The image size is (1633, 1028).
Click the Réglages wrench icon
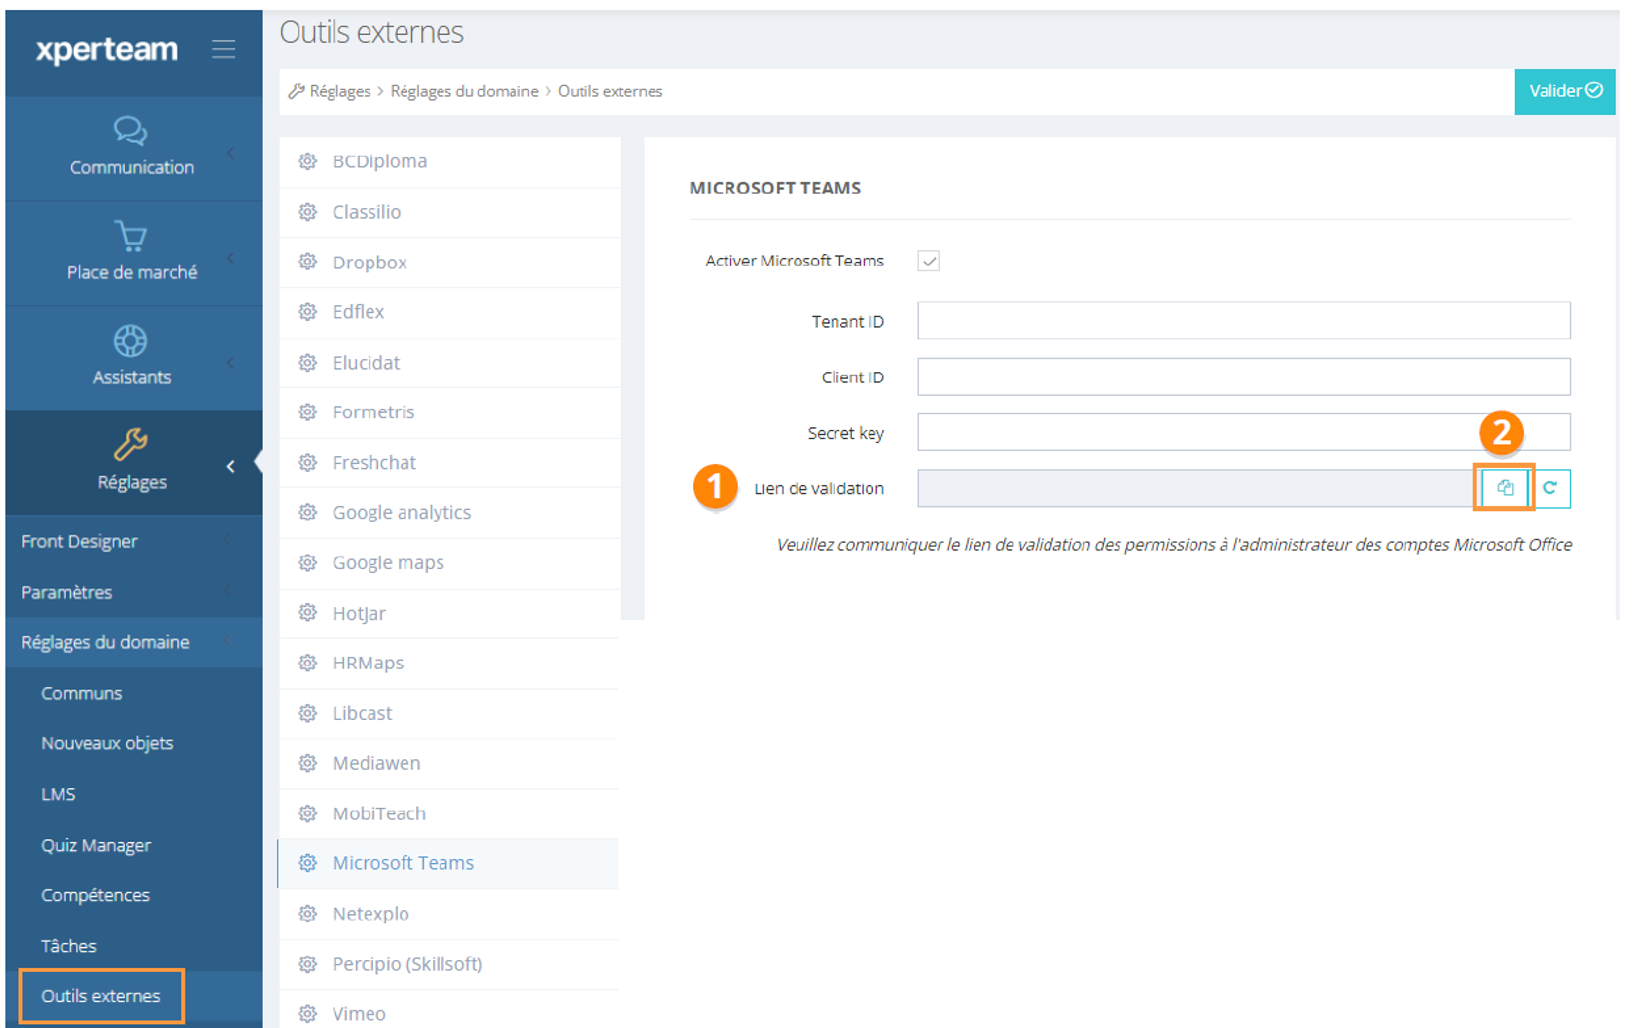[130, 445]
